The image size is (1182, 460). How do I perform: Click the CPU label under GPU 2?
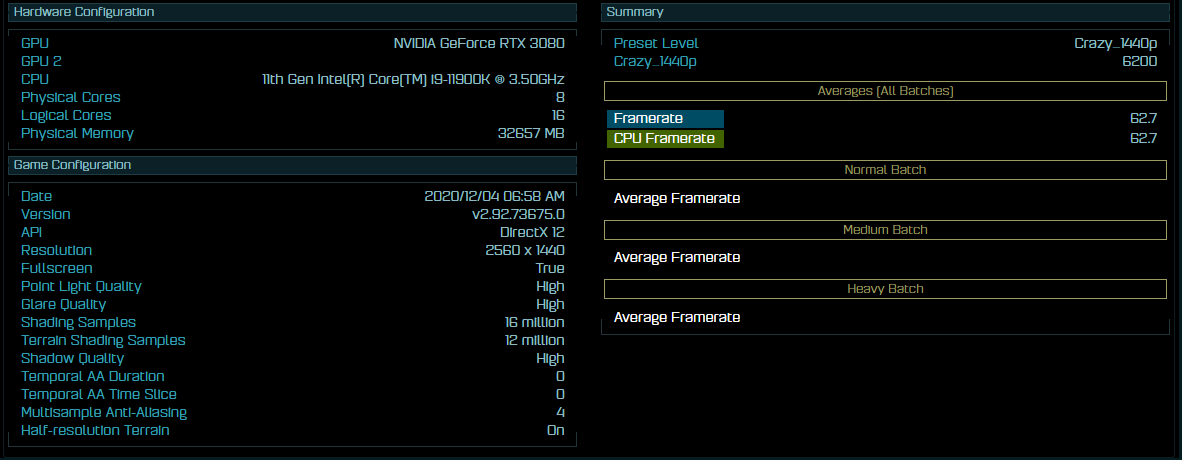[35, 80]
